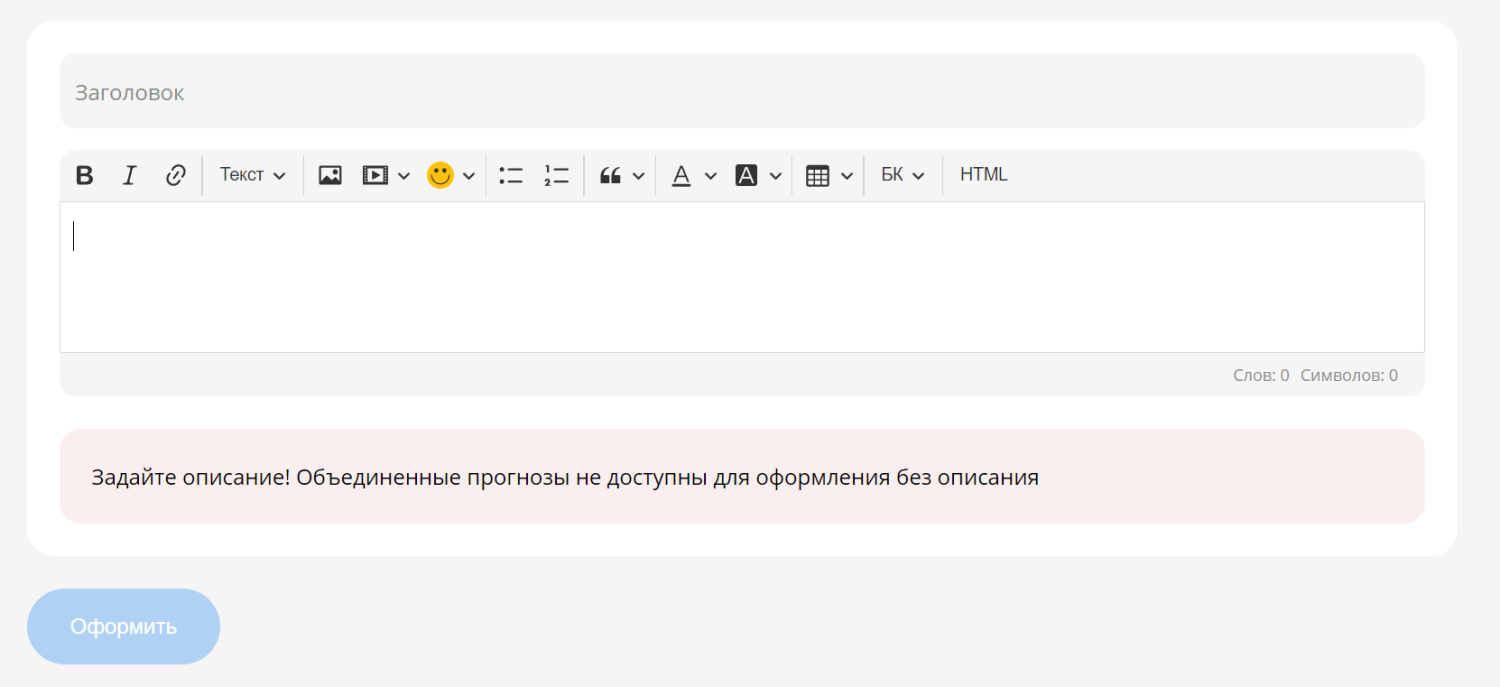
Task: Expand the emoji picker arrow
Action: (x=468, y=176)
